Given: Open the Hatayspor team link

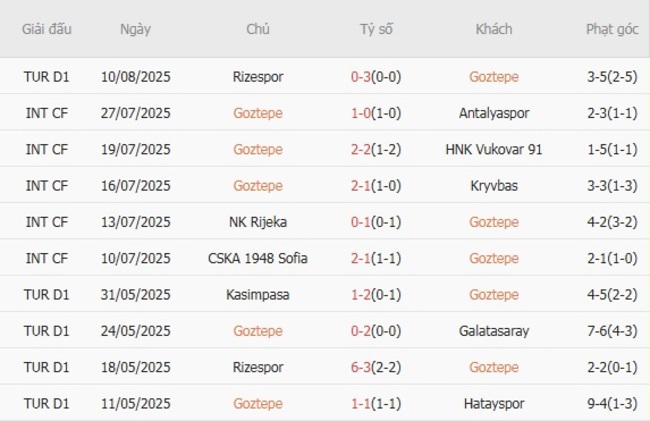Looking at the screenshot, I should point(494,403).
